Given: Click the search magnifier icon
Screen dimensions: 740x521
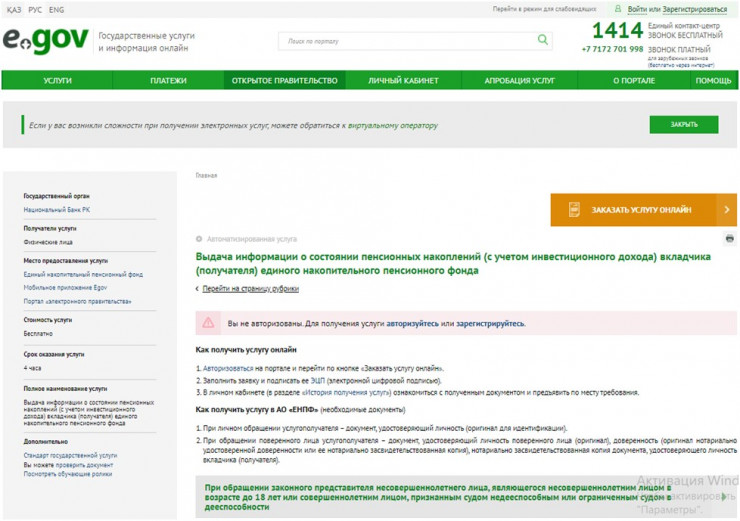Looking at the screenshot, I should point(543,40).
